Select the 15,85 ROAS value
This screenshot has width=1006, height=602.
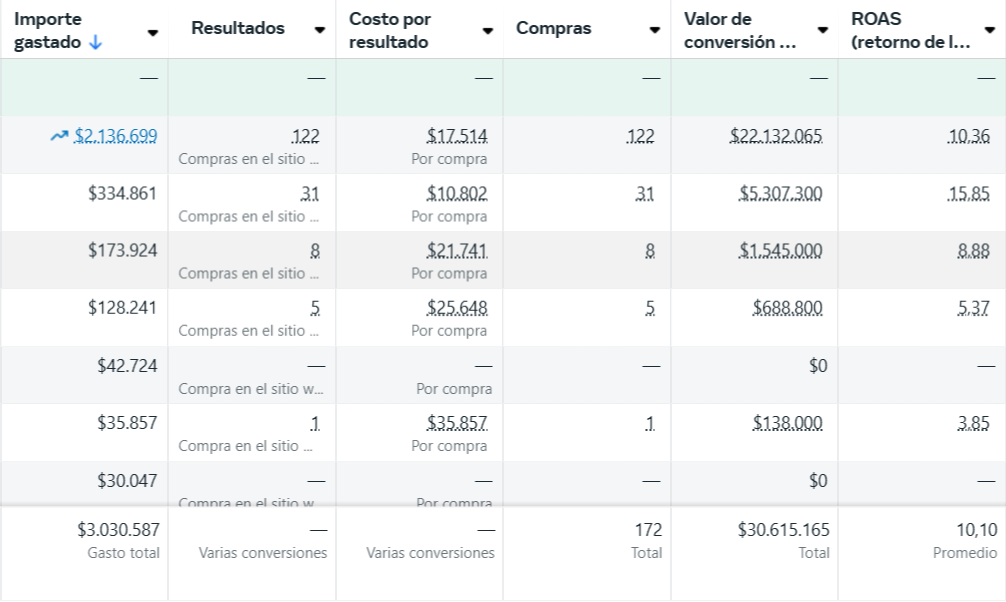968,193
